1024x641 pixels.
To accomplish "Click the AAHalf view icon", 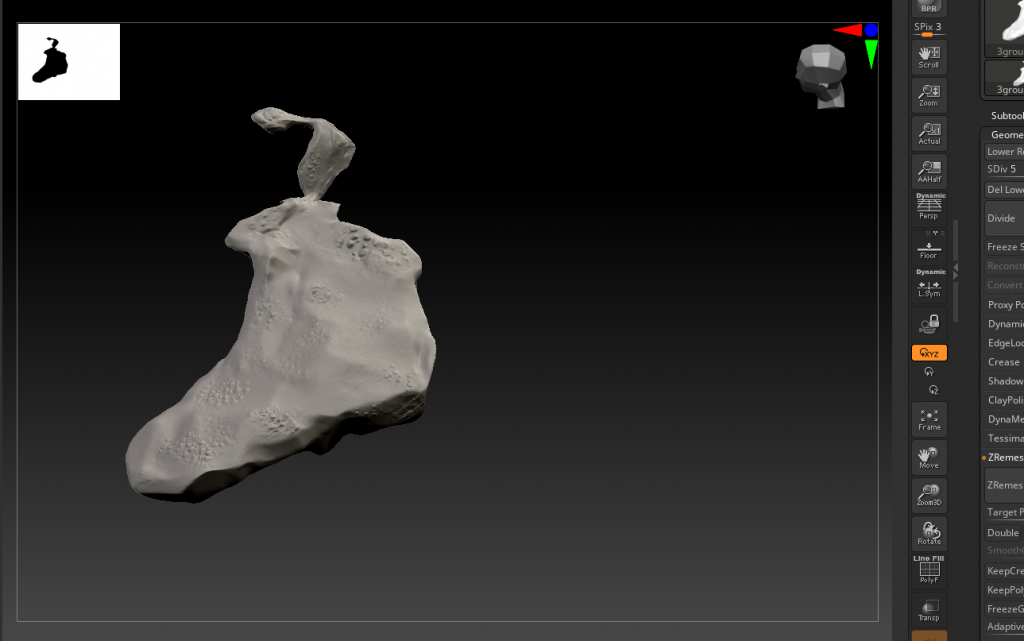I will click(x=929, y=171).
